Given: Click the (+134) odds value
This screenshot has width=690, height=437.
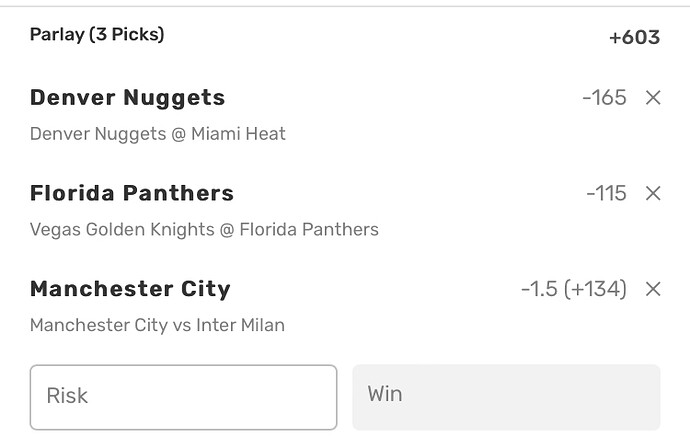Looking at the screenshot, I should pos(595,289).
